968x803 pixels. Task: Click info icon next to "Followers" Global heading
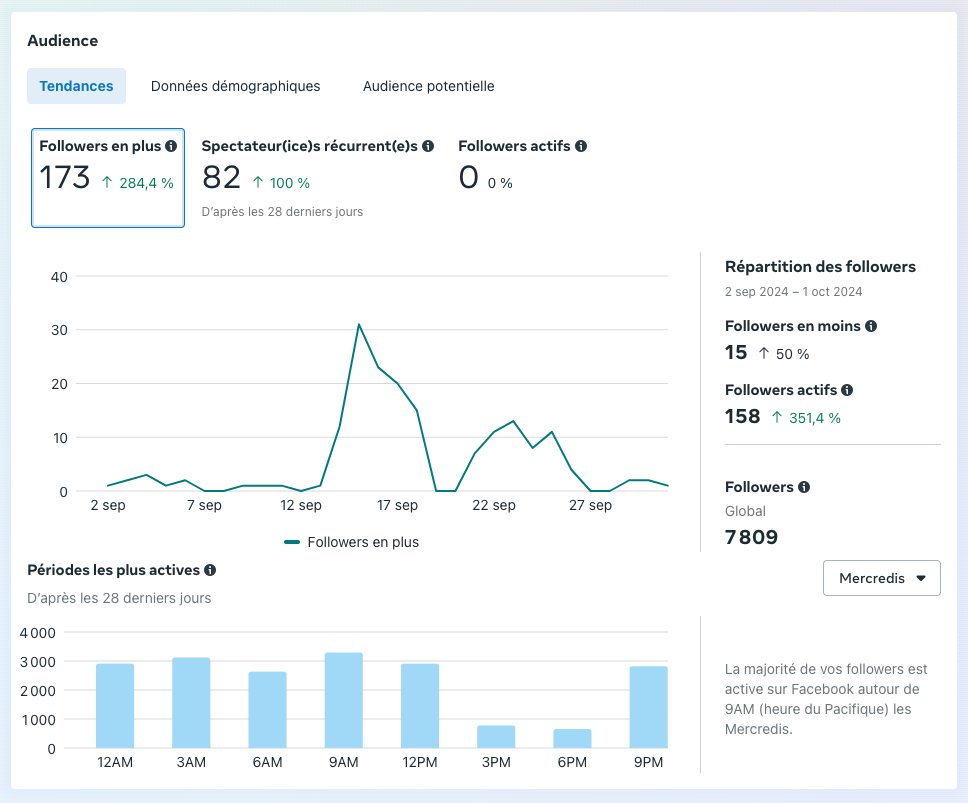[x=804, y=487]
